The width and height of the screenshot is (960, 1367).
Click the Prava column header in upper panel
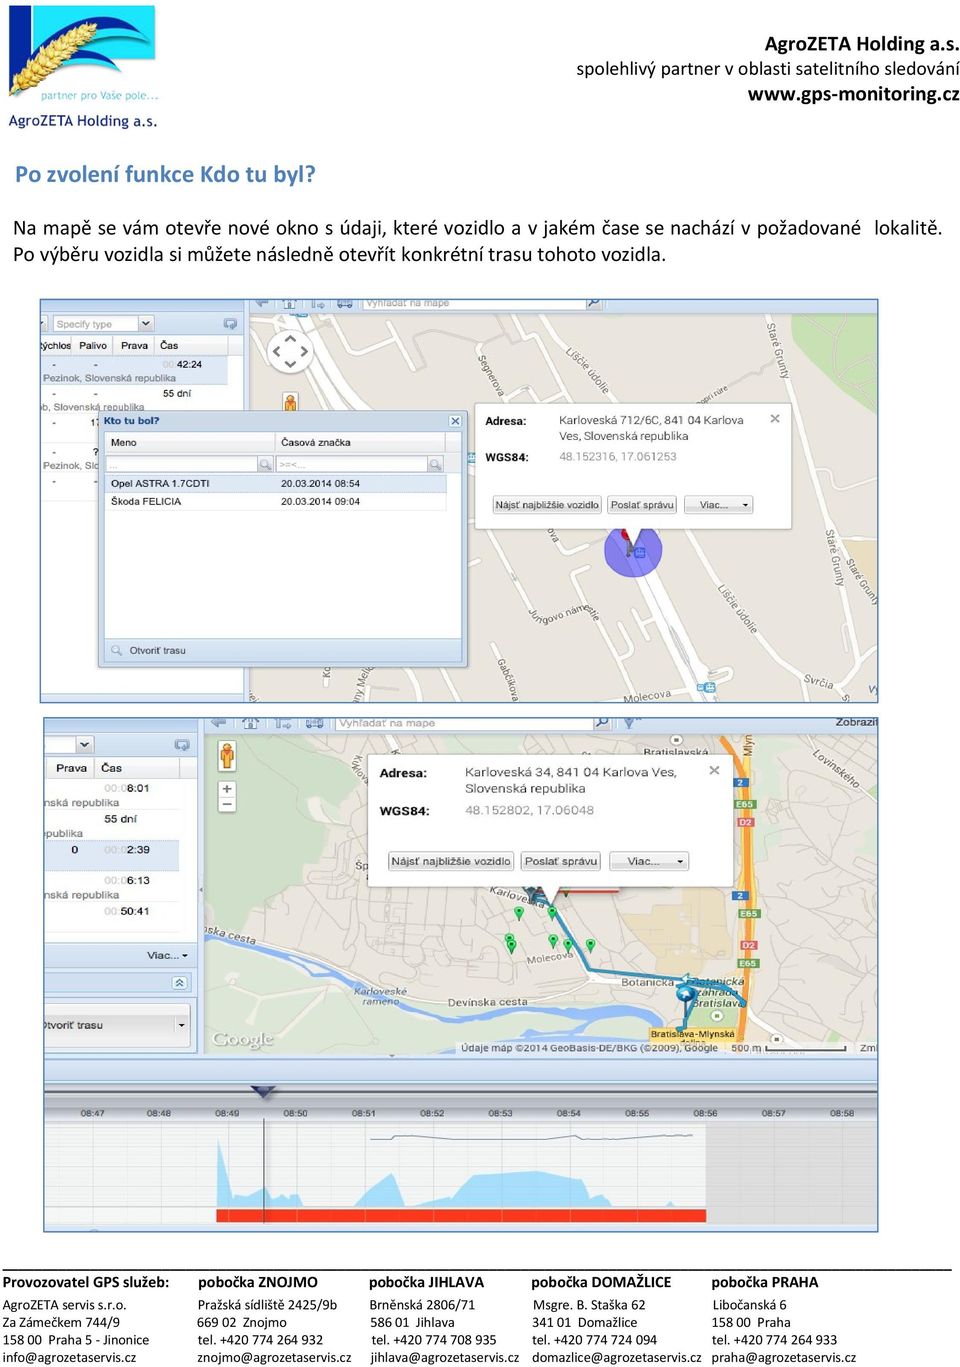pyautogui.click(x=134, y=346)
